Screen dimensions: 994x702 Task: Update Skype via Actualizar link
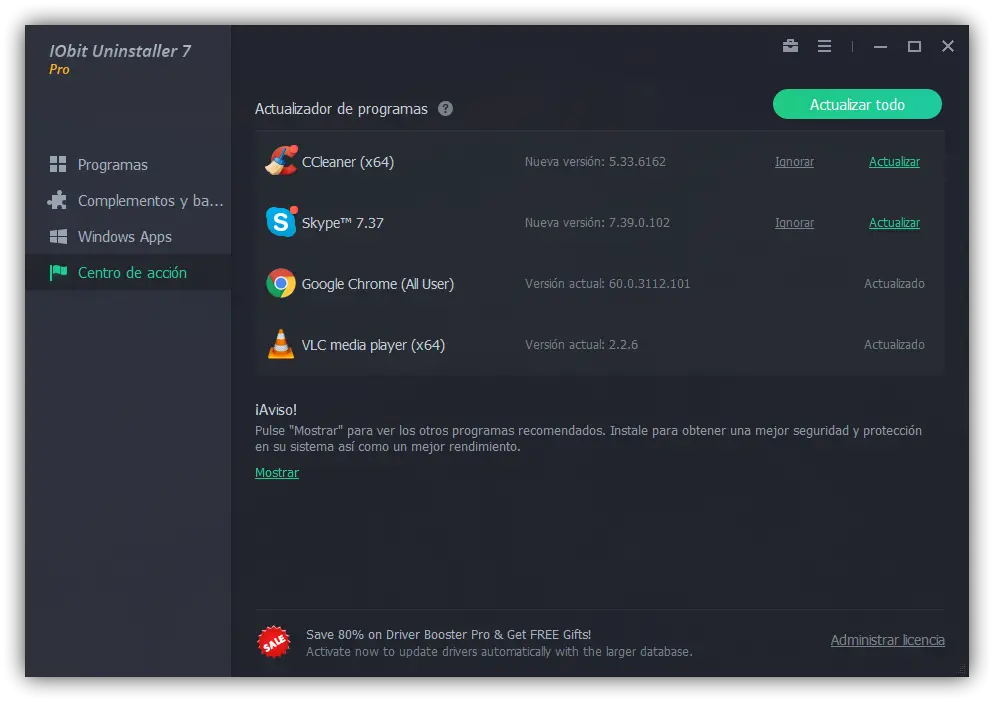(x=894, y=223)
